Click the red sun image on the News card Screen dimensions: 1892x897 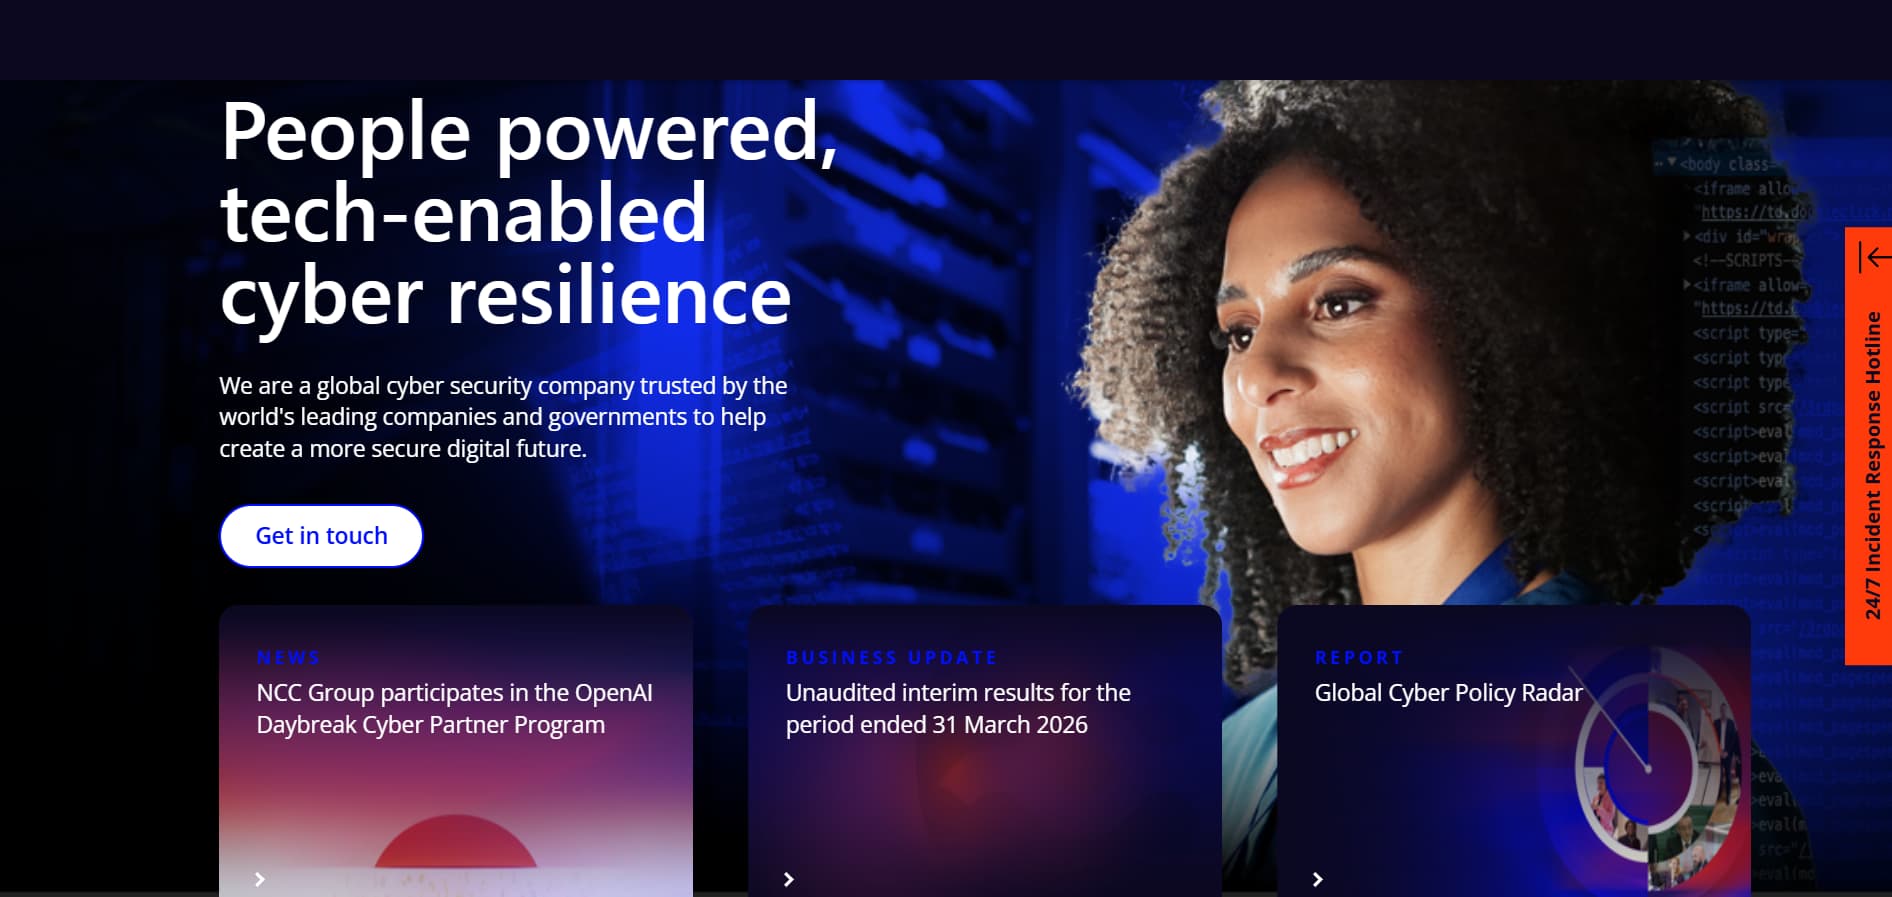coord(455,842)
